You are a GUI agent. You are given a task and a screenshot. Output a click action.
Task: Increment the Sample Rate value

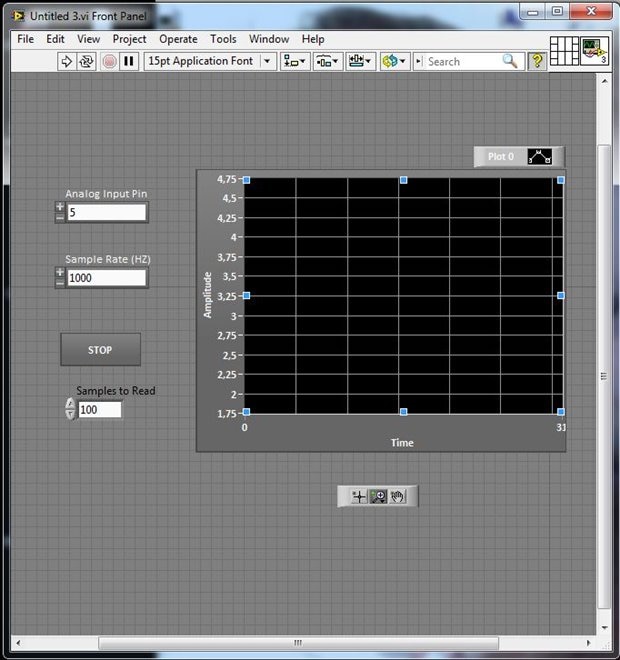click(x=60, y=272)
